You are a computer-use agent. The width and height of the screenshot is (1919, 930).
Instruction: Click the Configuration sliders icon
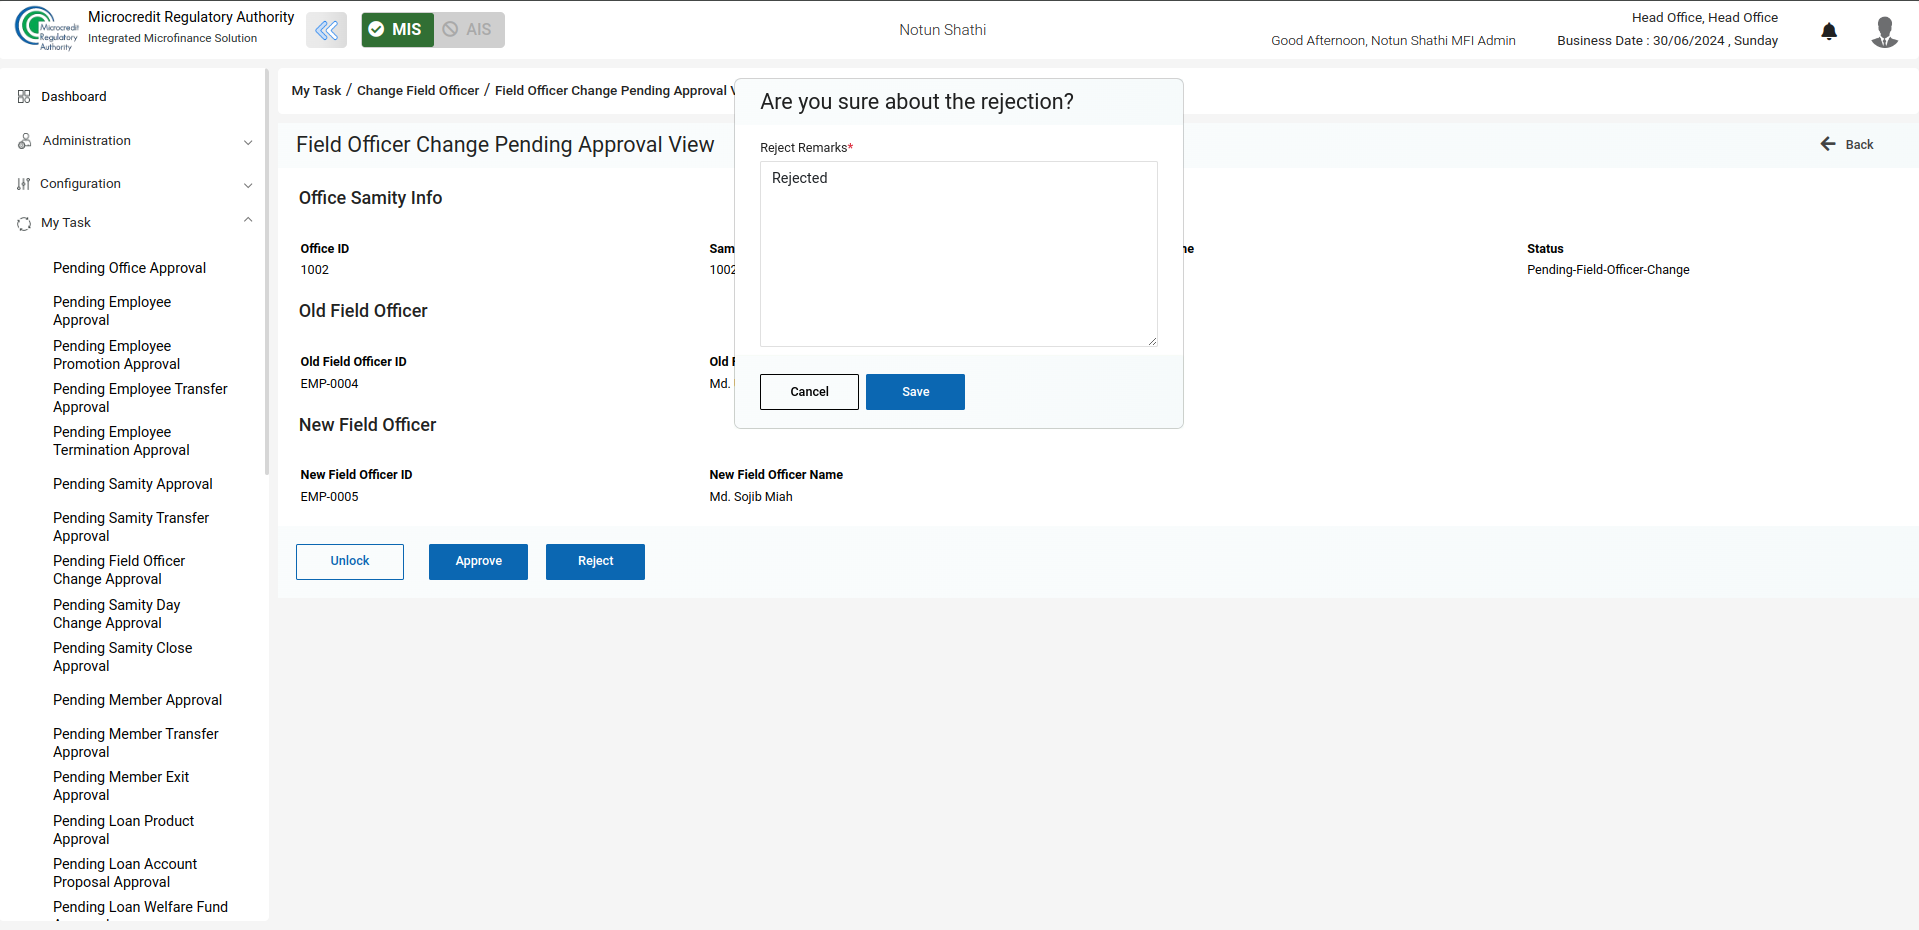click(x=24, y=184)
